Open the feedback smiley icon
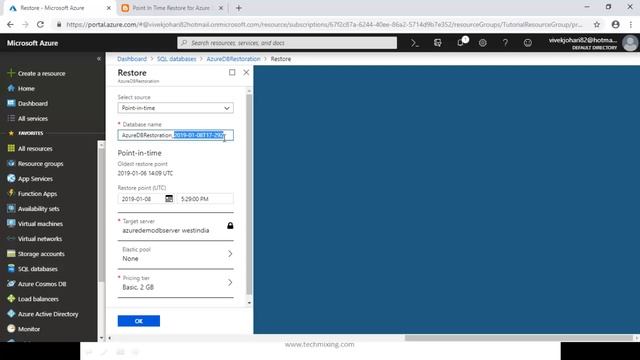 click(528, 43)
